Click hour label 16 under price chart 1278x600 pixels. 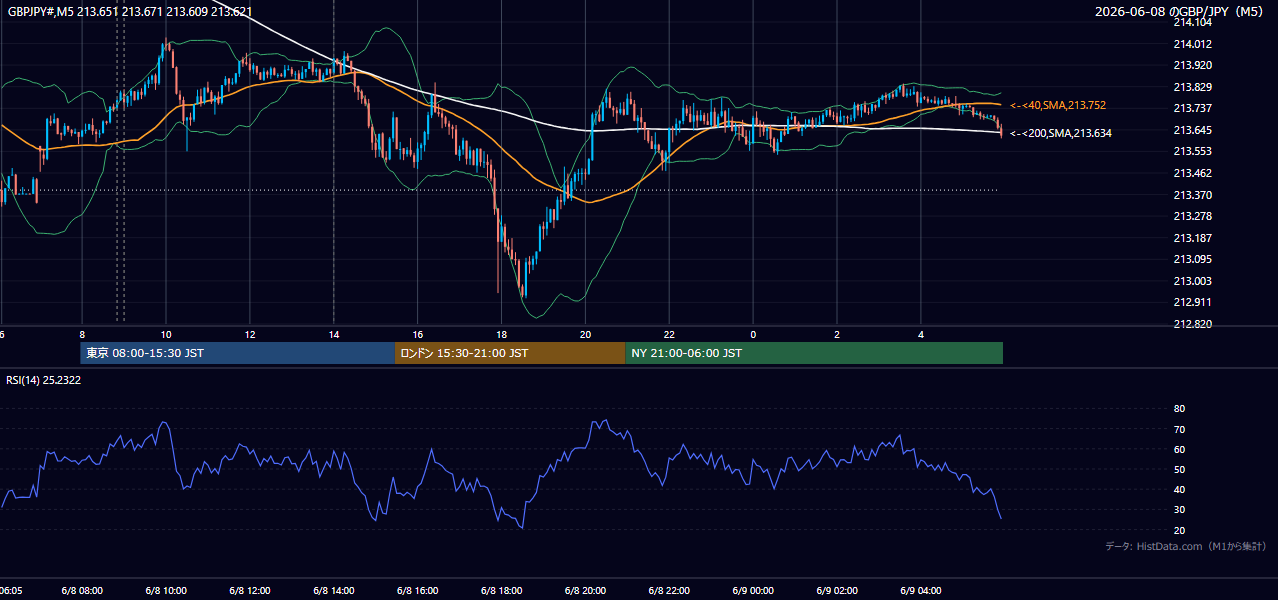[418, 335]
